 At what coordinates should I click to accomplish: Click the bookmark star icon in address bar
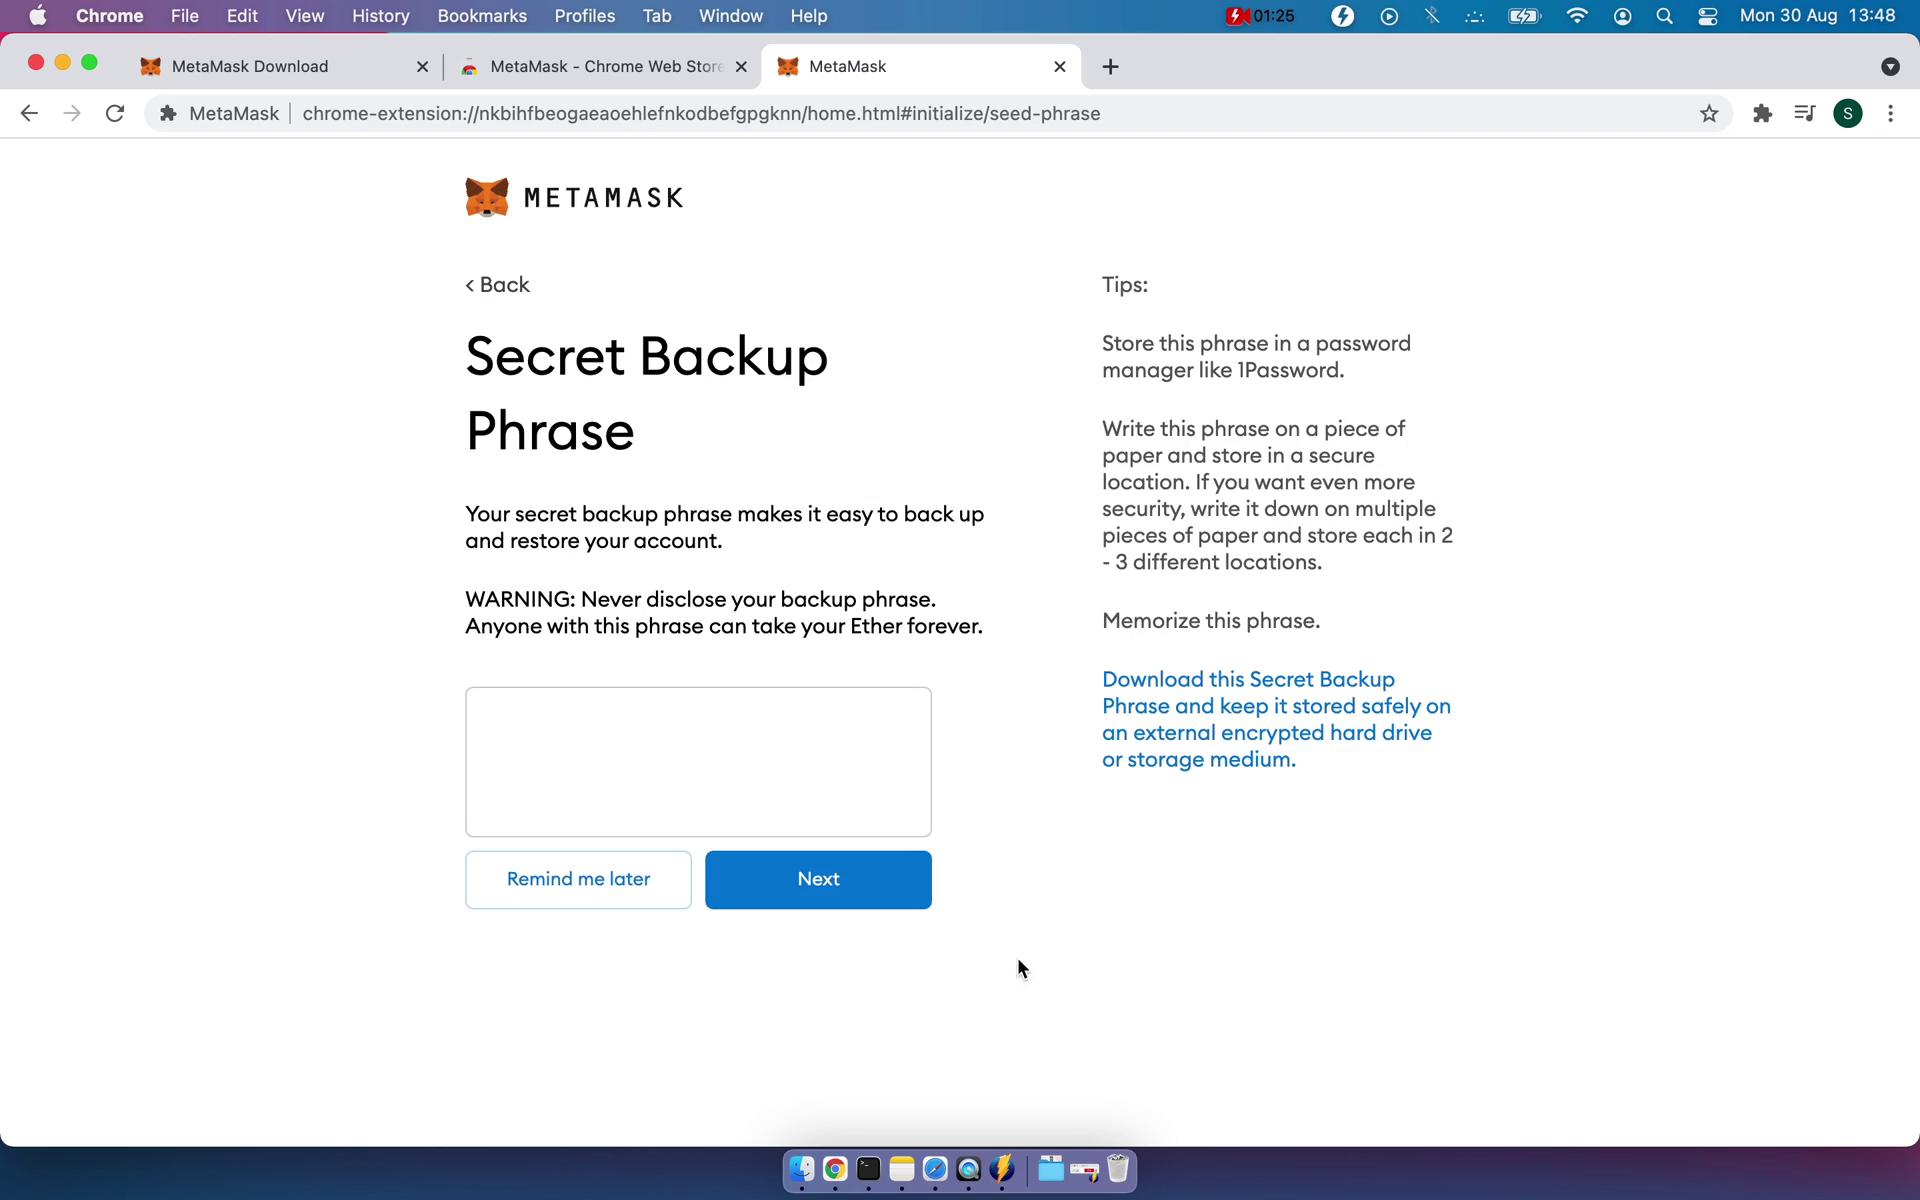coord(1709,113)
